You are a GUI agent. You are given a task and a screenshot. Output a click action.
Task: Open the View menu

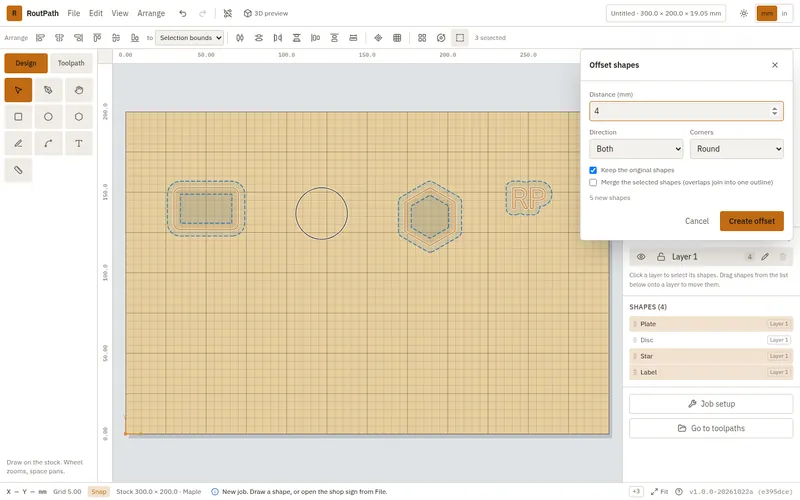pyautogui.click(x=120, y=13)
